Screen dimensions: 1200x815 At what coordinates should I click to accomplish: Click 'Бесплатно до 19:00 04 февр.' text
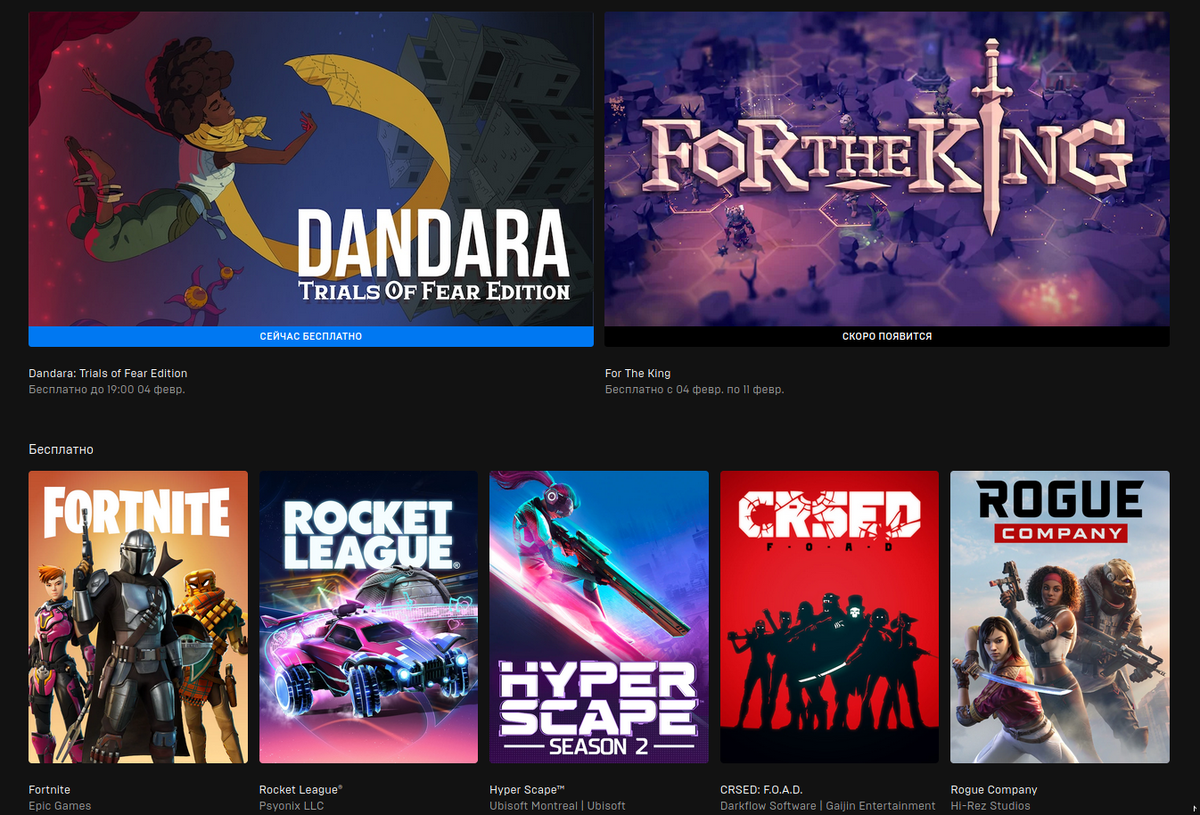click(x=107, y=390)
